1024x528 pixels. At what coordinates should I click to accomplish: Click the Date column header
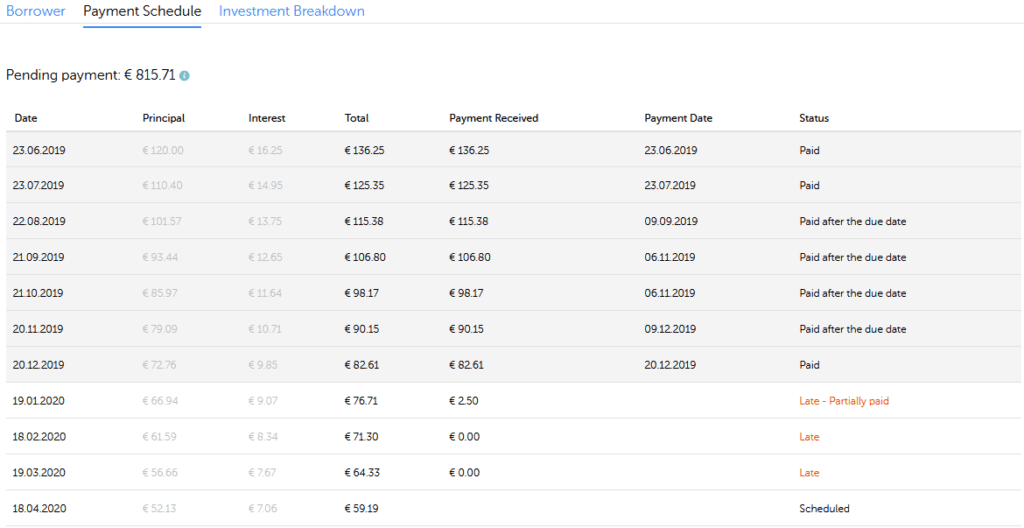tap(25, 118)
